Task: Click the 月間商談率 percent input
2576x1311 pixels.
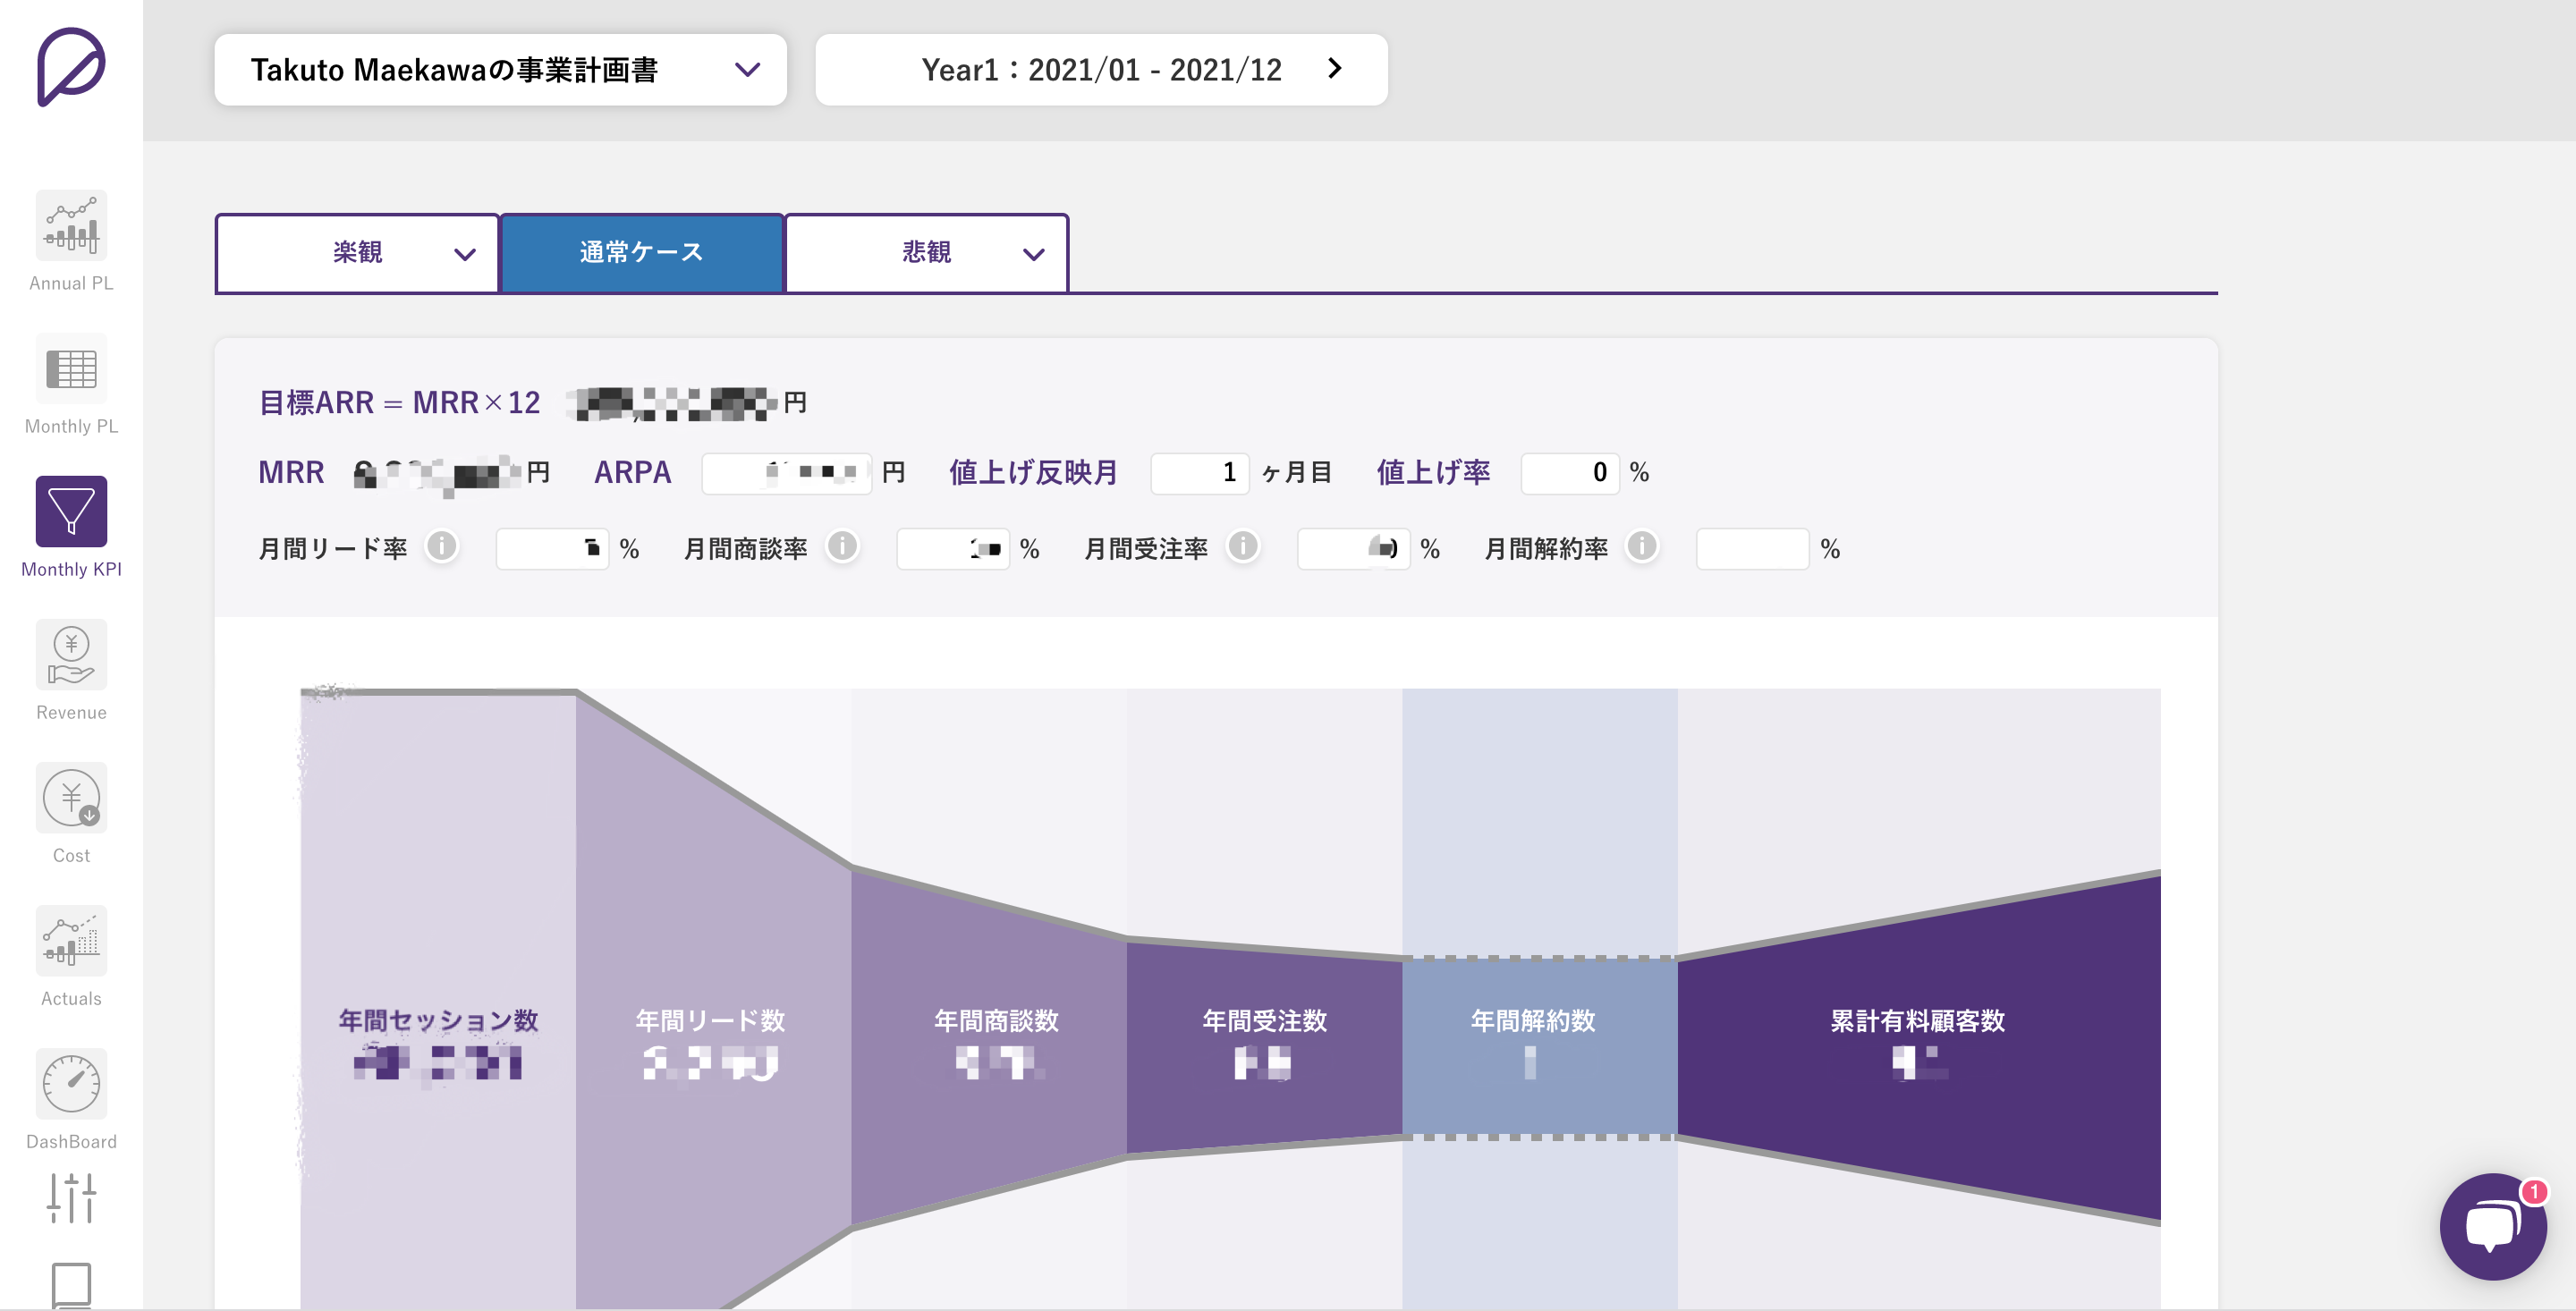Action: pos(952,549)
